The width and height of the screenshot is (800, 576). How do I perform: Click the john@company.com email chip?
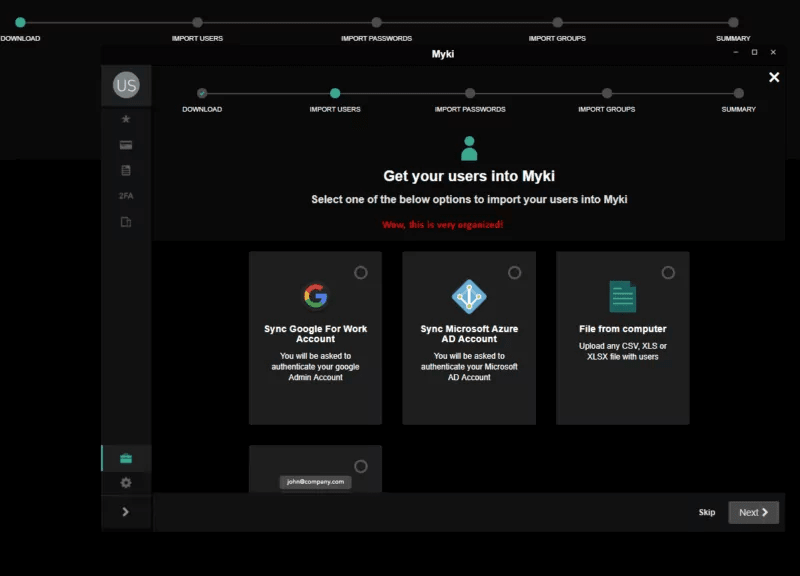pyautogui.click(x=315, y=482)
